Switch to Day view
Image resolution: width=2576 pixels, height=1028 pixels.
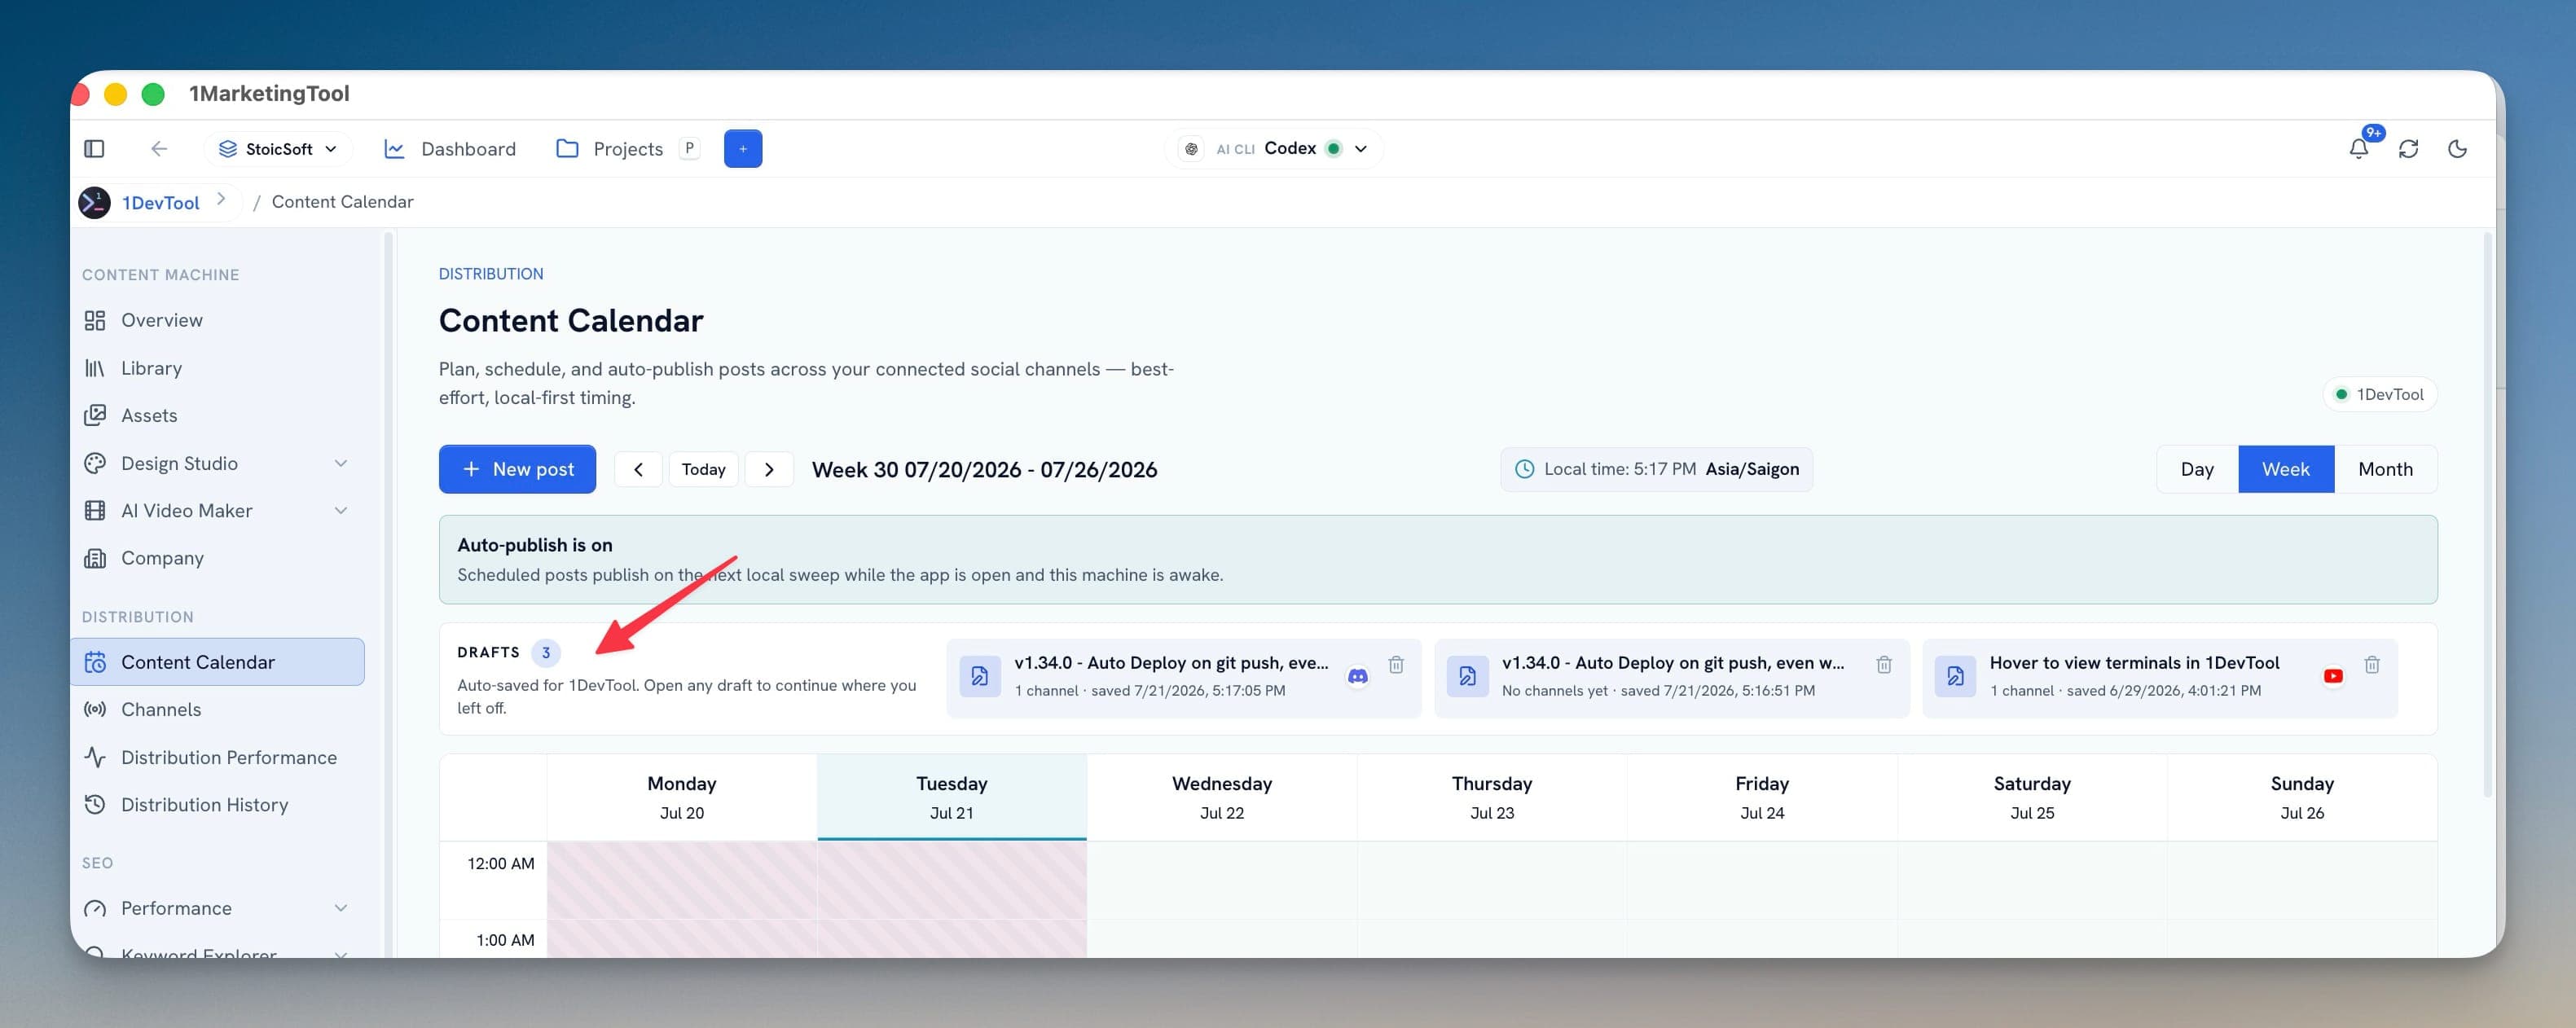(x=2196, y=469)
